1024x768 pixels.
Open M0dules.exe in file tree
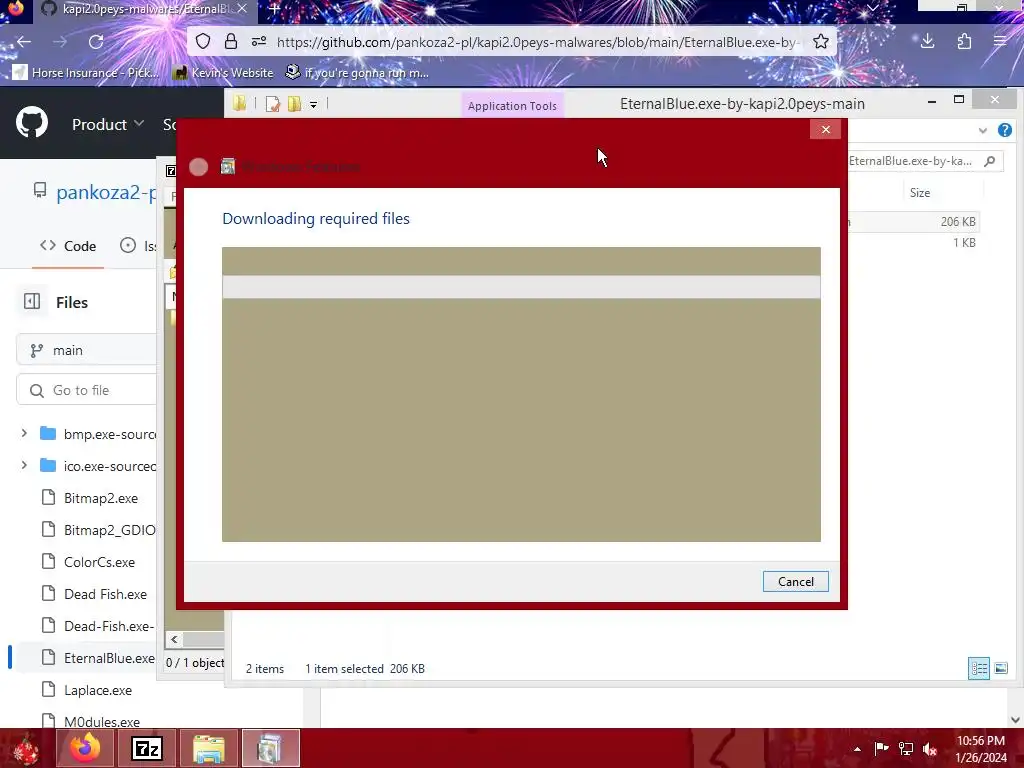coord(91,722)
